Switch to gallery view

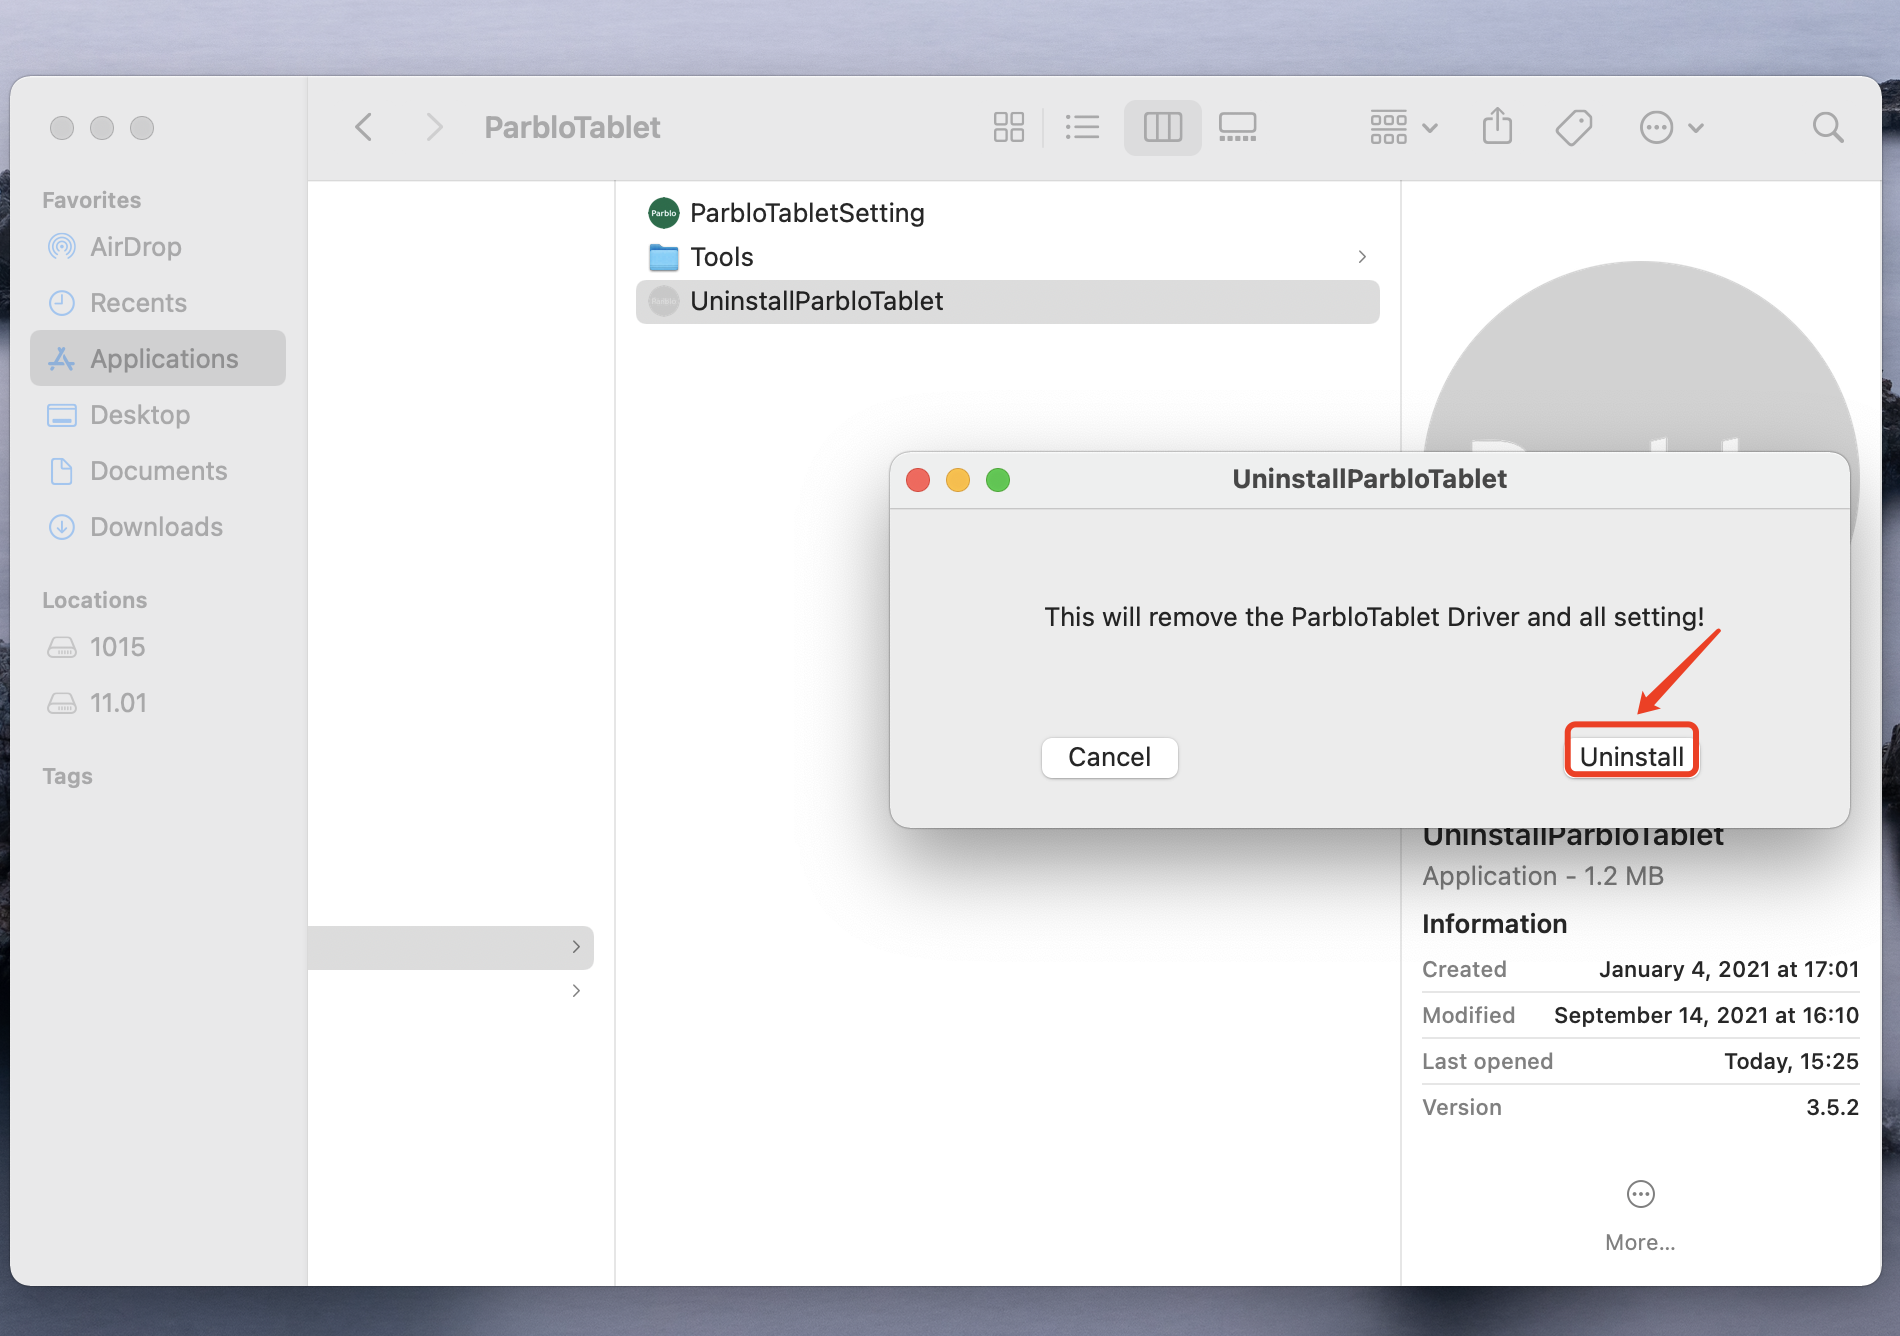1237,127
